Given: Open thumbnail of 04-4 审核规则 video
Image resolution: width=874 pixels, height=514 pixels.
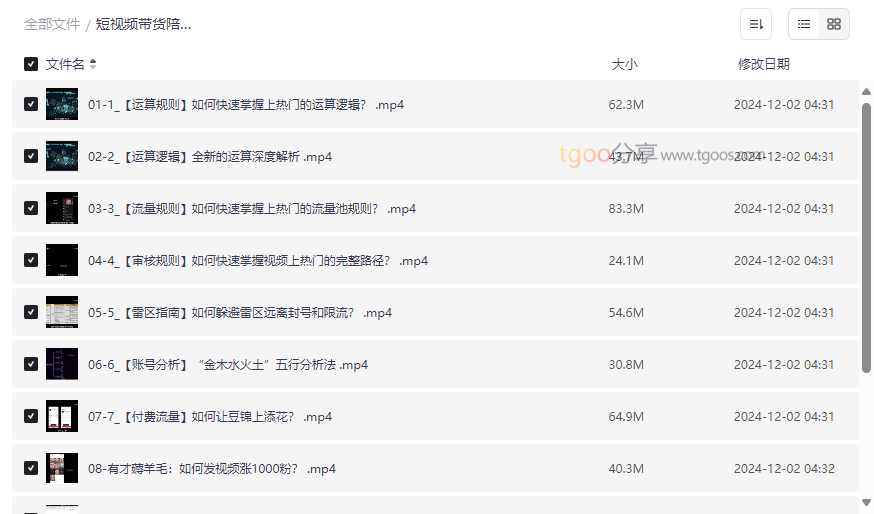Looking at the screenshot, I should (x=62, y=260).
